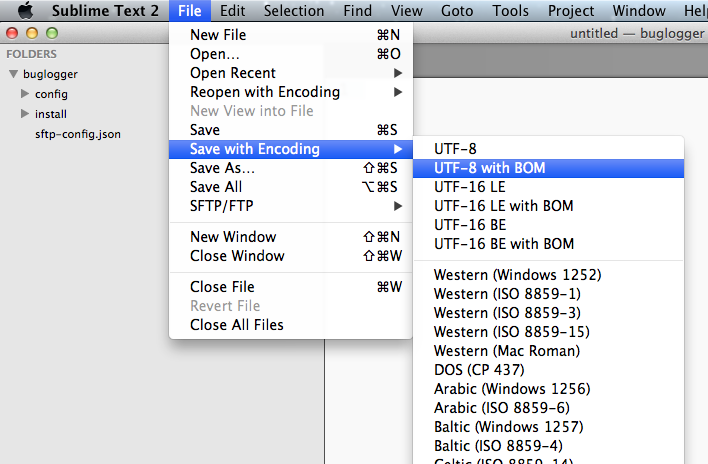Select Save in the File menu
This screenshot has height=464, width=708.
click(x=291, y=130)
